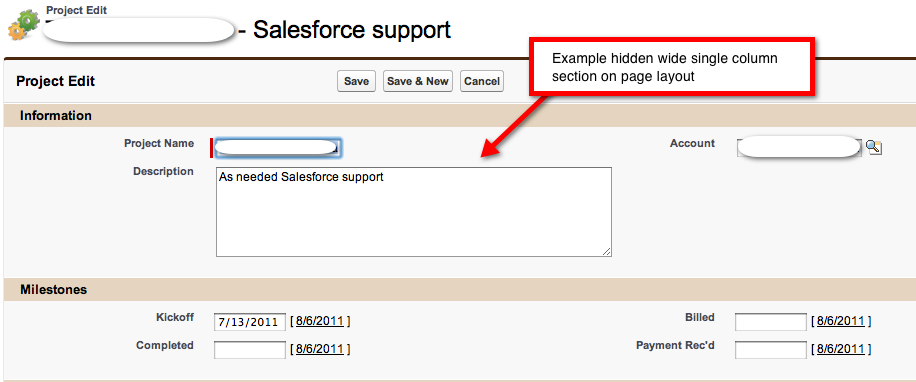The height and width of the screenshot is (382, 916).
Task: Insert today's date link beside Billed
Action: [x=841, y=321]
